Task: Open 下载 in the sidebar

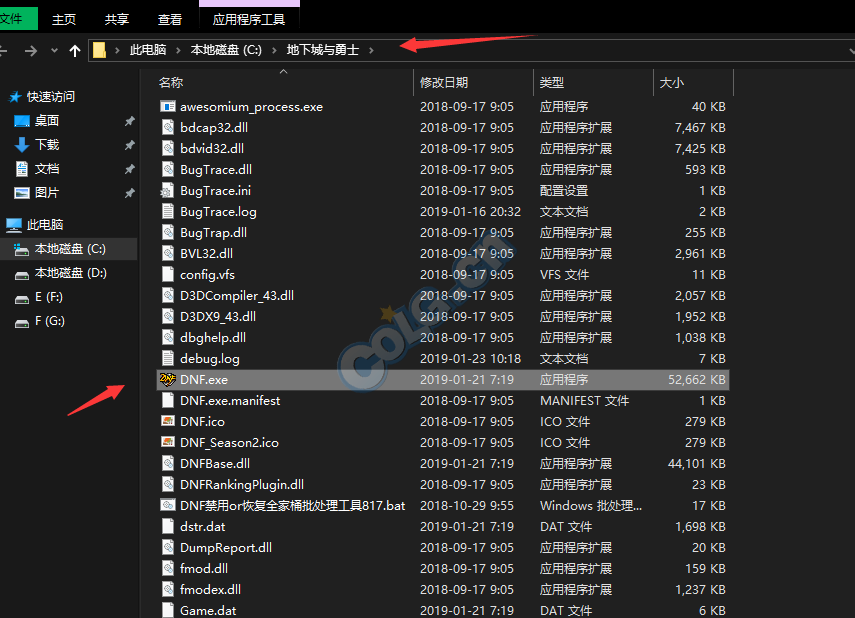Action: (x=47, y=145)
